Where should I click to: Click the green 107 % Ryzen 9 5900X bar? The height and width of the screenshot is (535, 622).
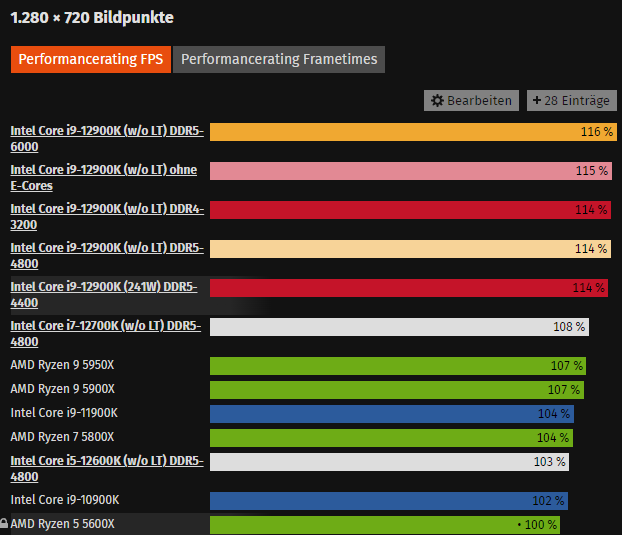[397, 390]
